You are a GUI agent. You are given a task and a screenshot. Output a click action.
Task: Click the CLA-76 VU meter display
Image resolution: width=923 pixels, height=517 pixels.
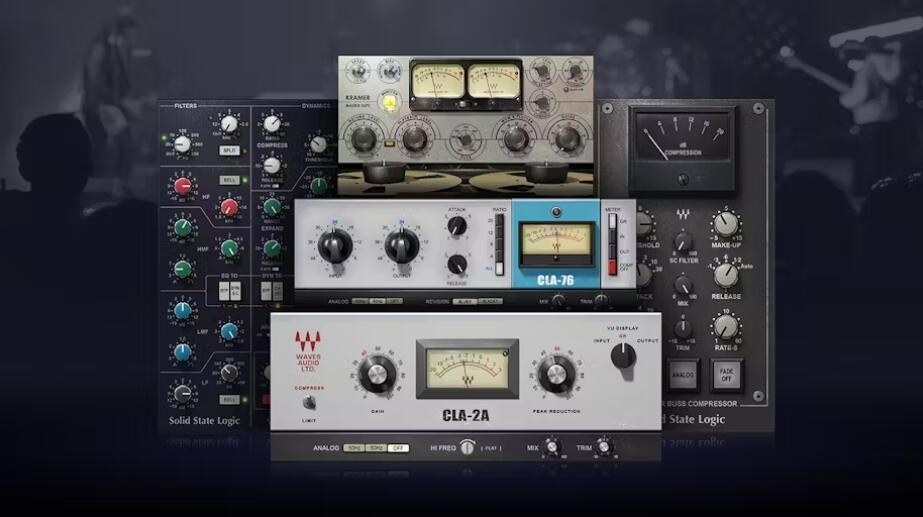(556, 243)
